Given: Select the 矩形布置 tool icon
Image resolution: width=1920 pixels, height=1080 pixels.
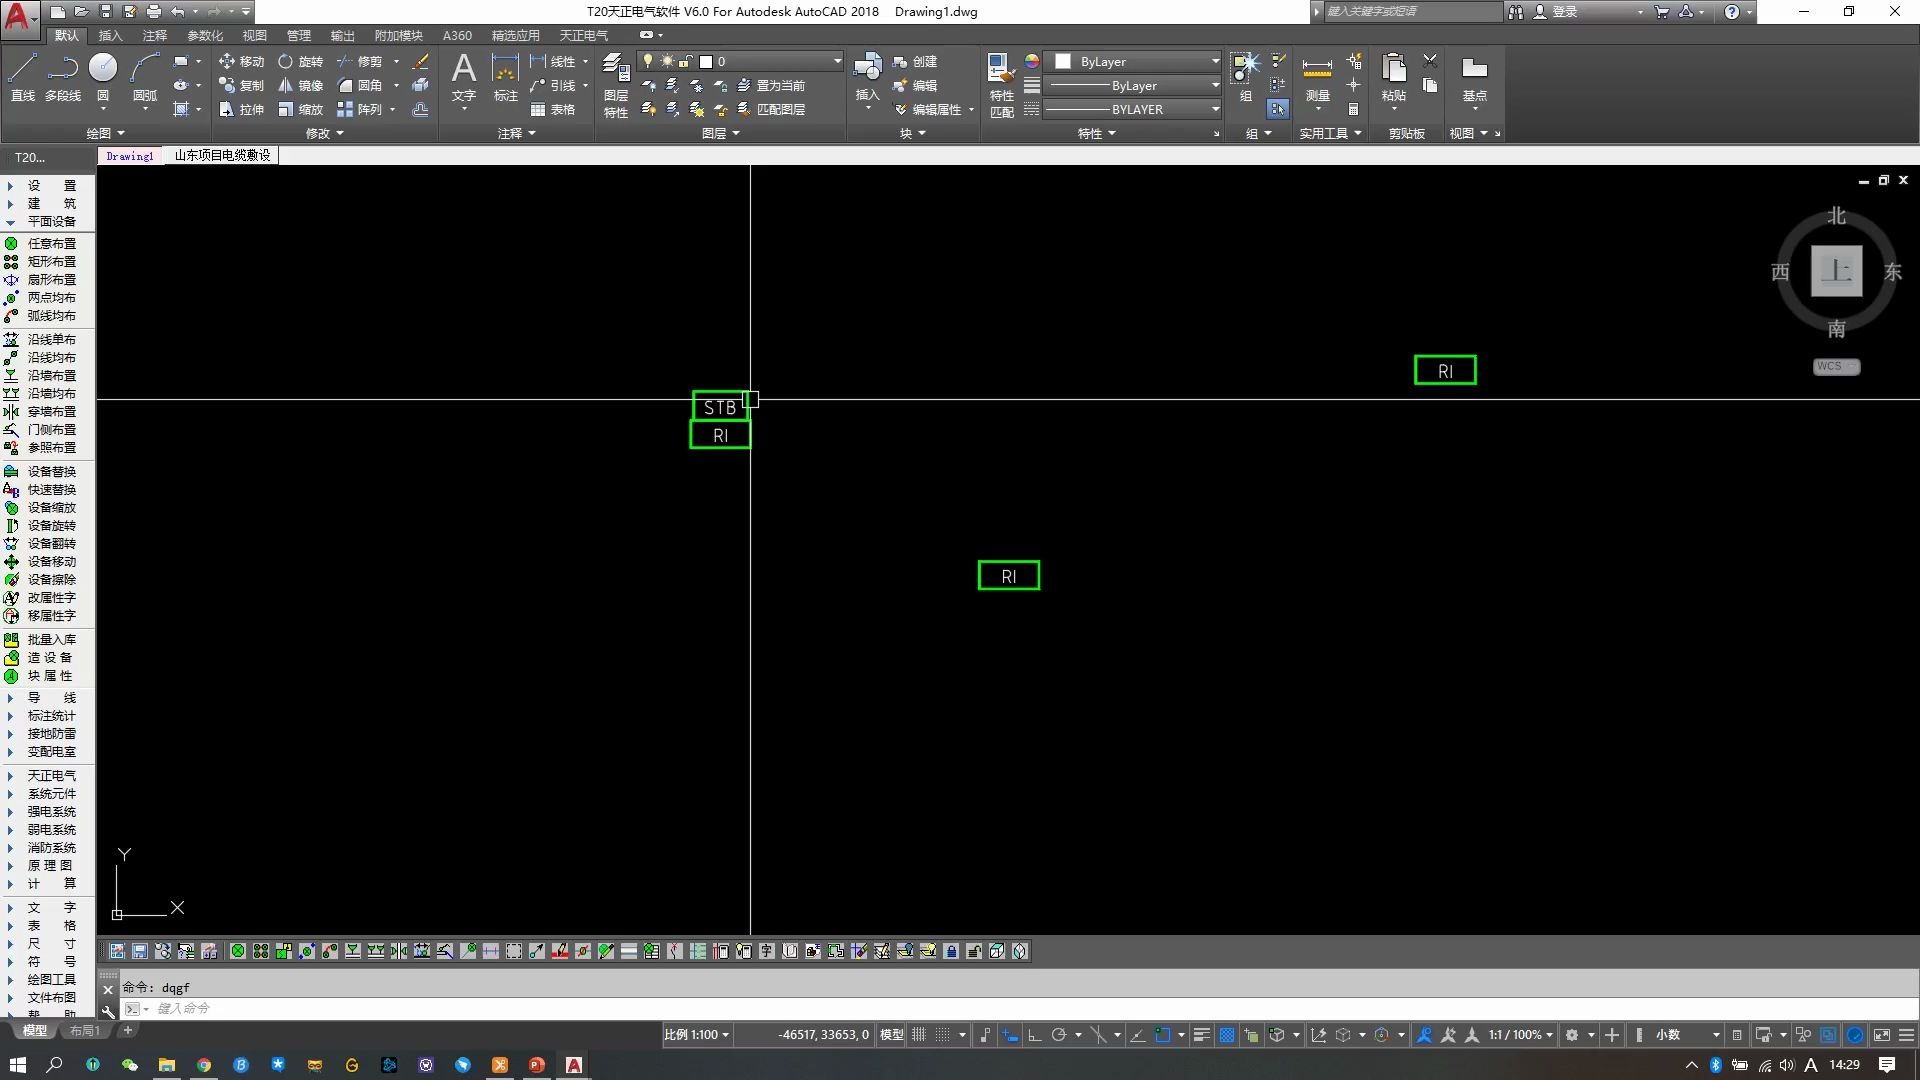Looking at the screenshot, I should coord(11,261).
